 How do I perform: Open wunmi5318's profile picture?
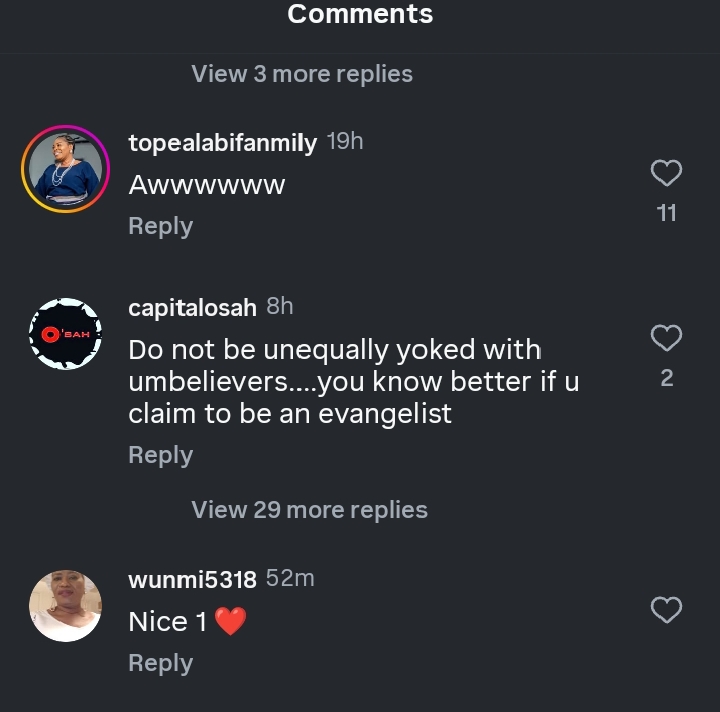(65, 605)
